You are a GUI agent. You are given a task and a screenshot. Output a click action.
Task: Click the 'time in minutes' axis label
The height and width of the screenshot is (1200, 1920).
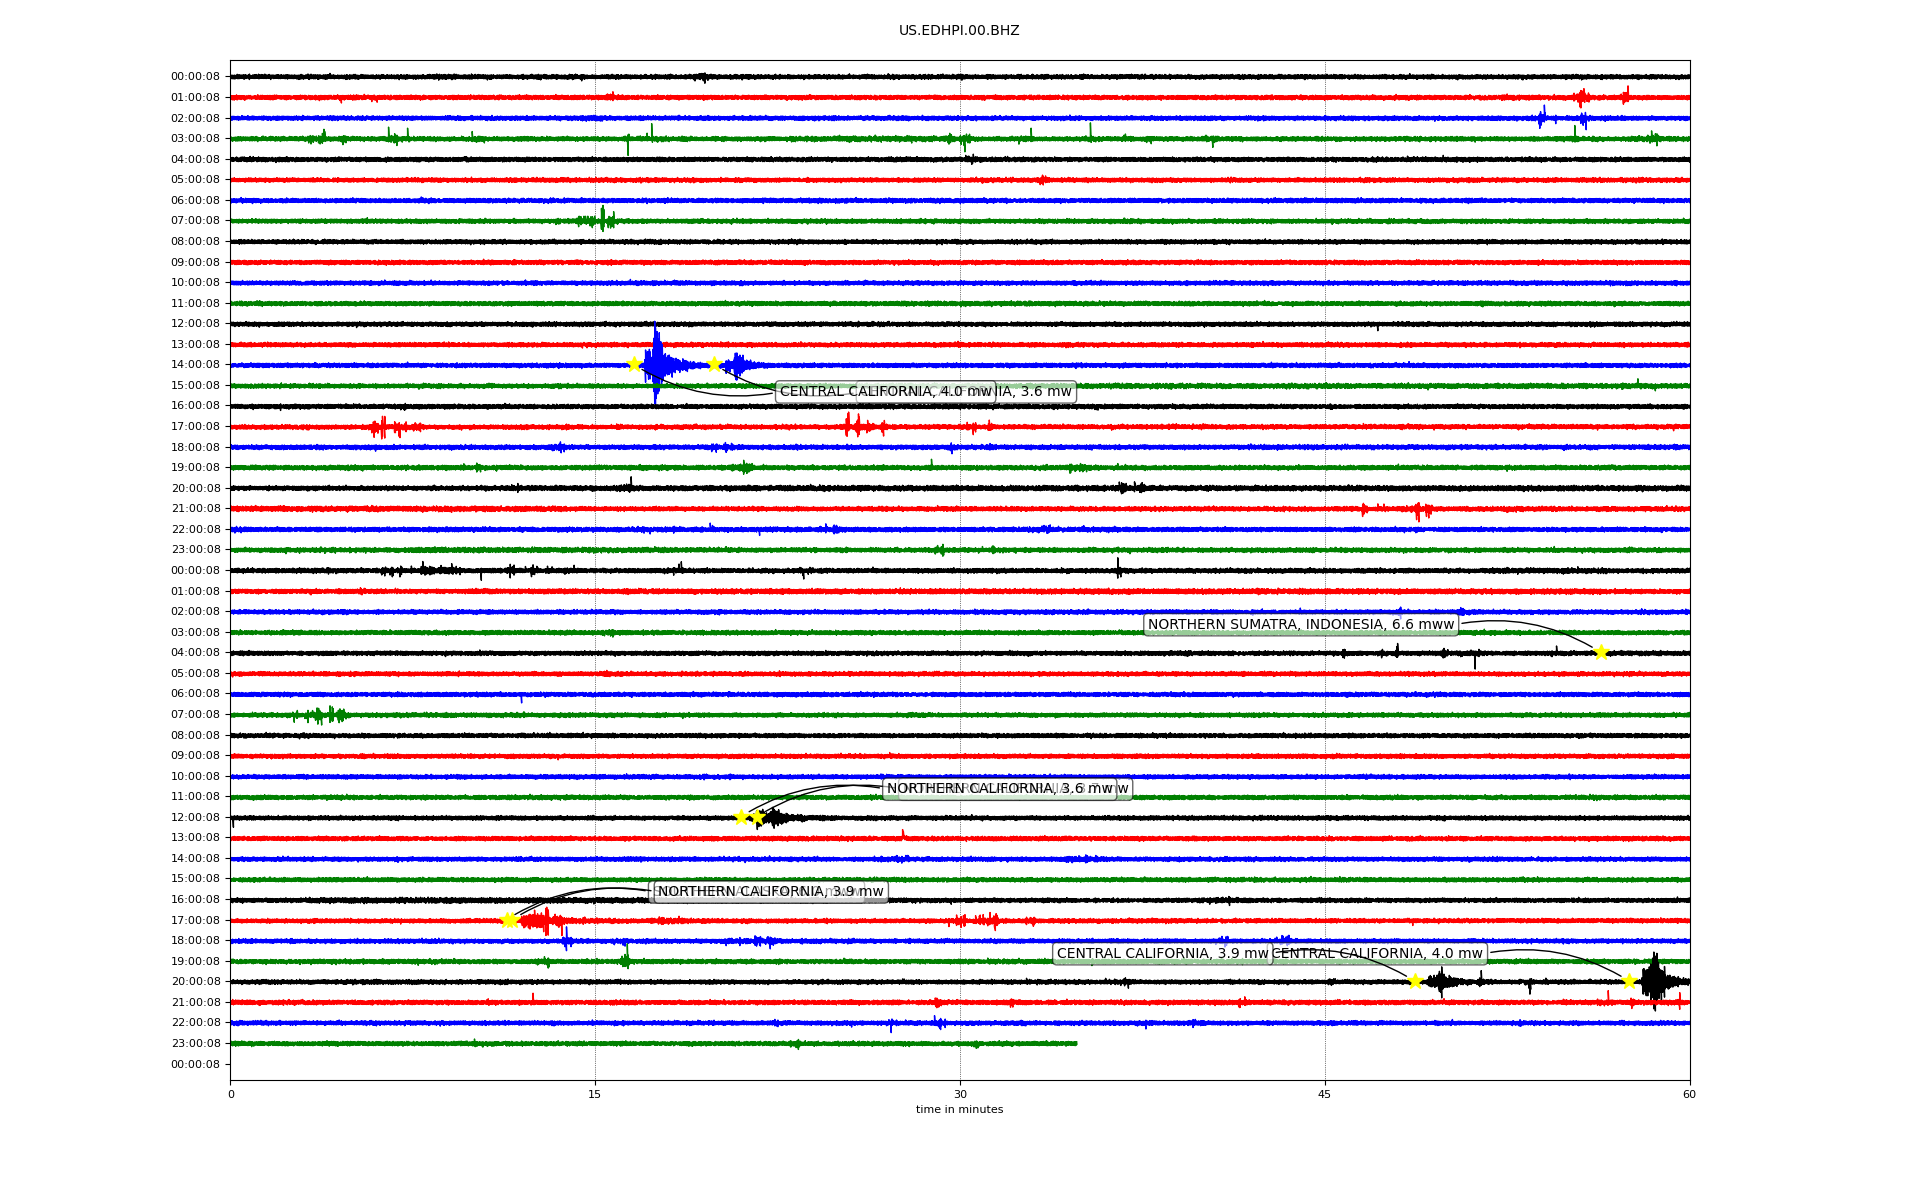[959, 1109]
